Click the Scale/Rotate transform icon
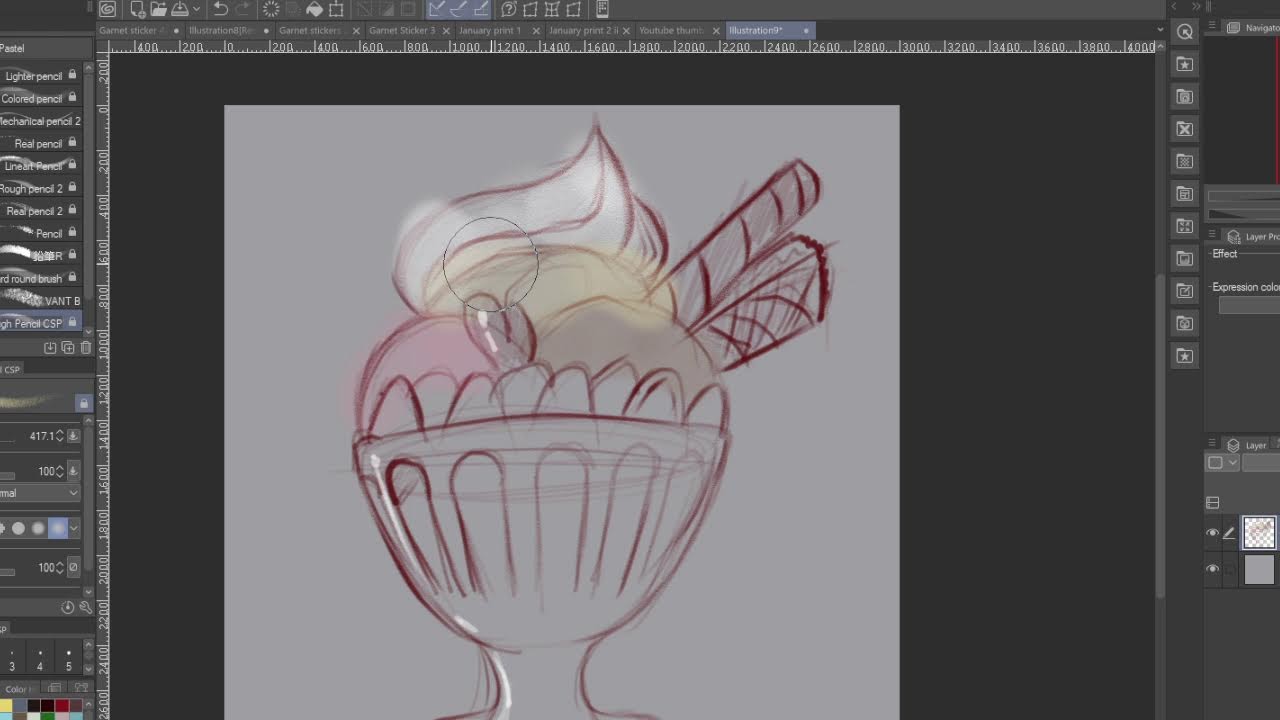 tap(336, 9)
